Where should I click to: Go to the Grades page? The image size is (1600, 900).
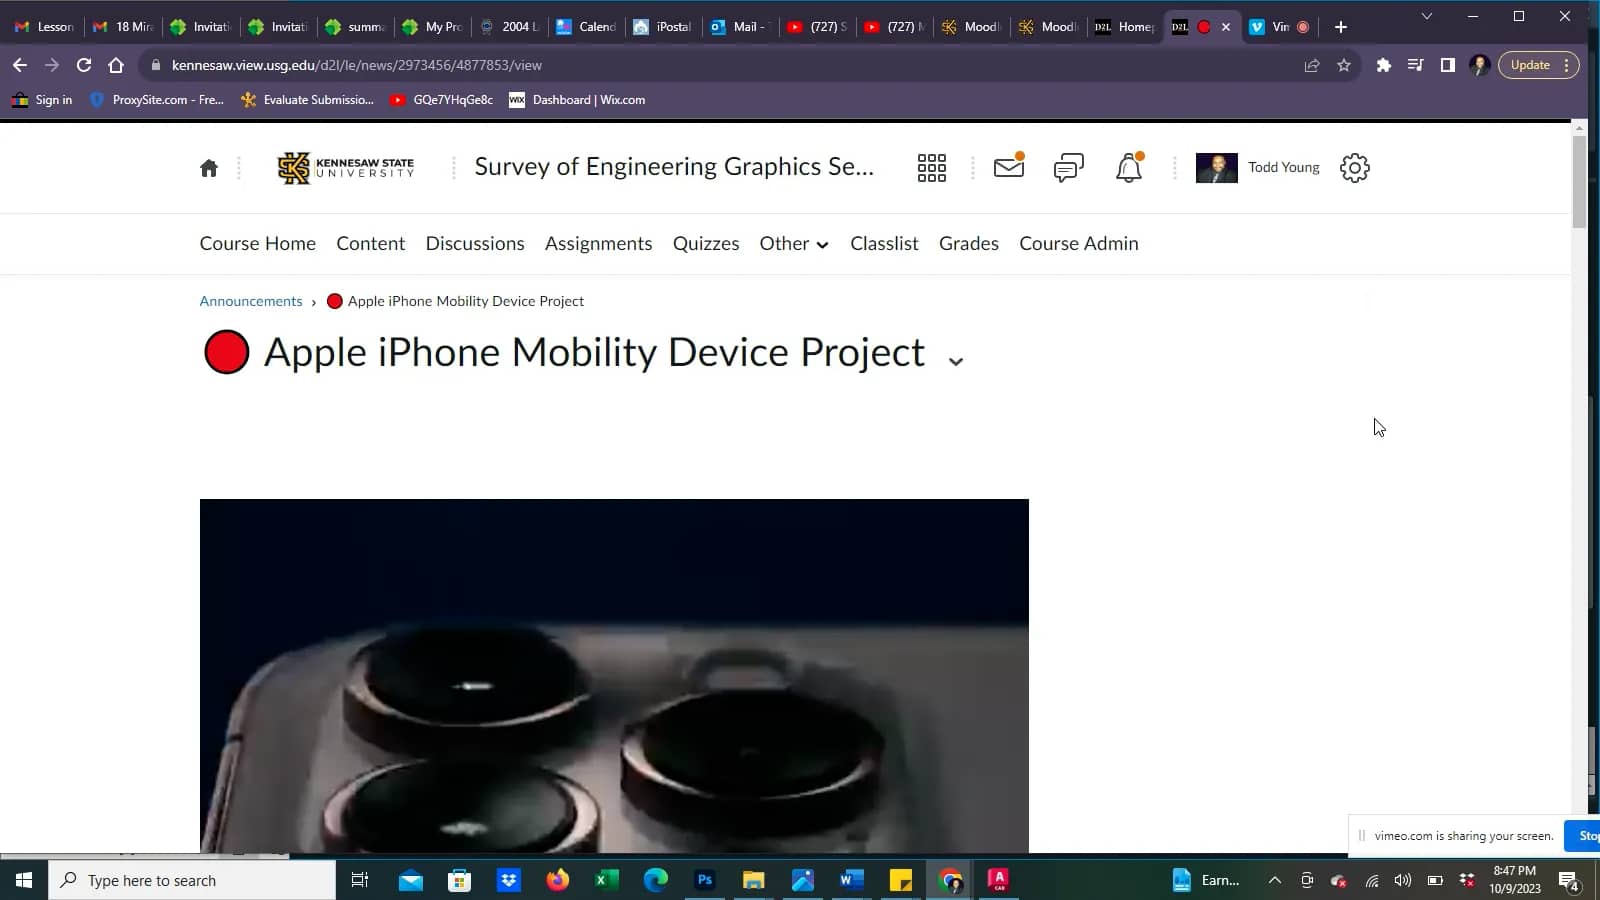click(x=967, y=243)
